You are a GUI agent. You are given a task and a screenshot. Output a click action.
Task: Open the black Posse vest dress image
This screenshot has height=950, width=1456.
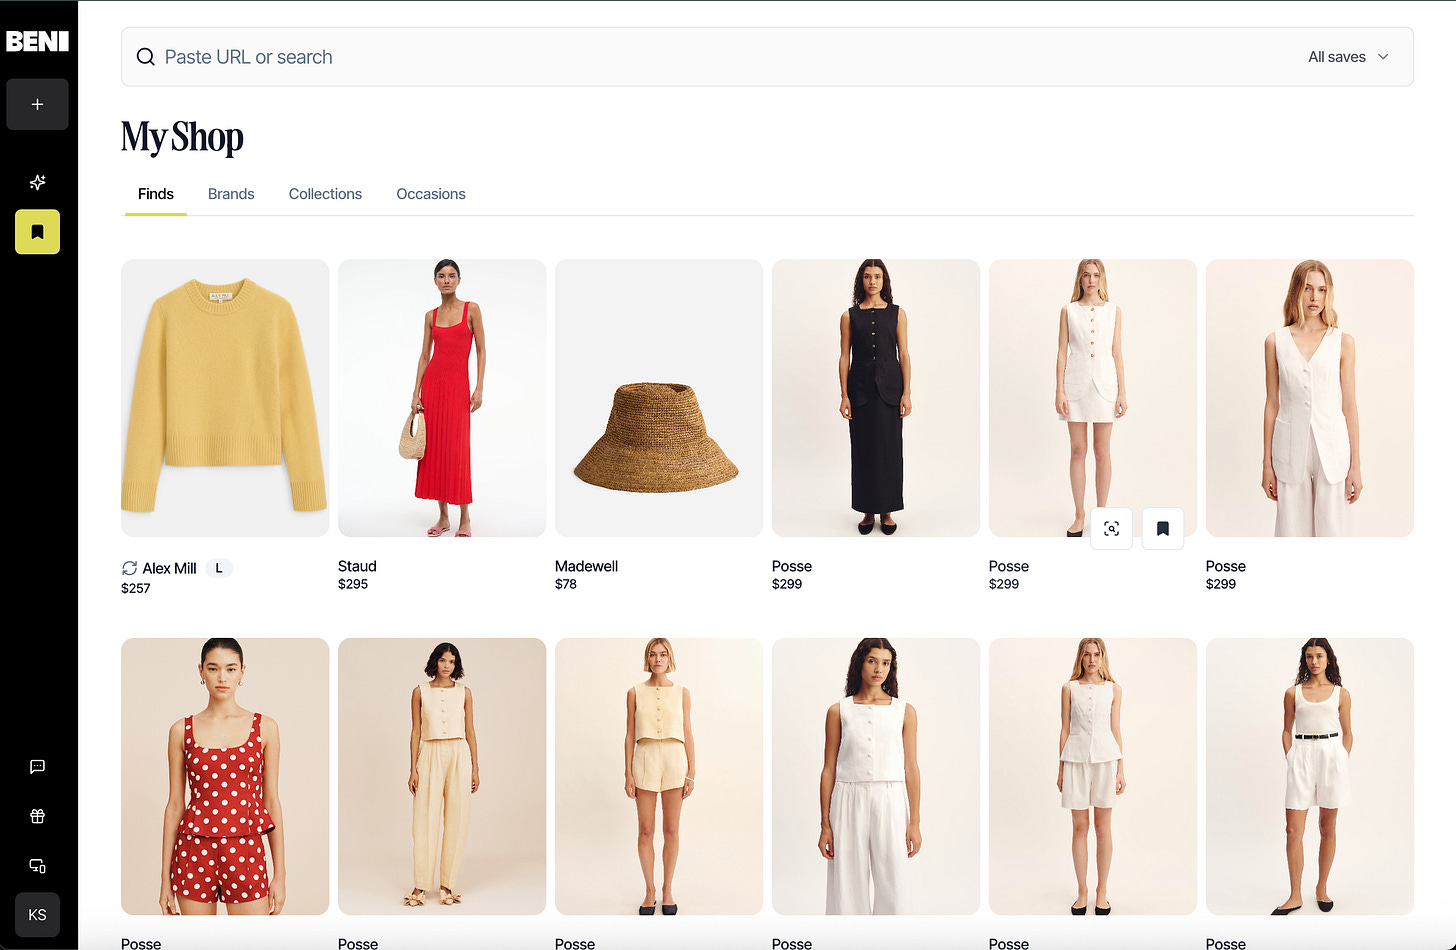click(876, 398)
